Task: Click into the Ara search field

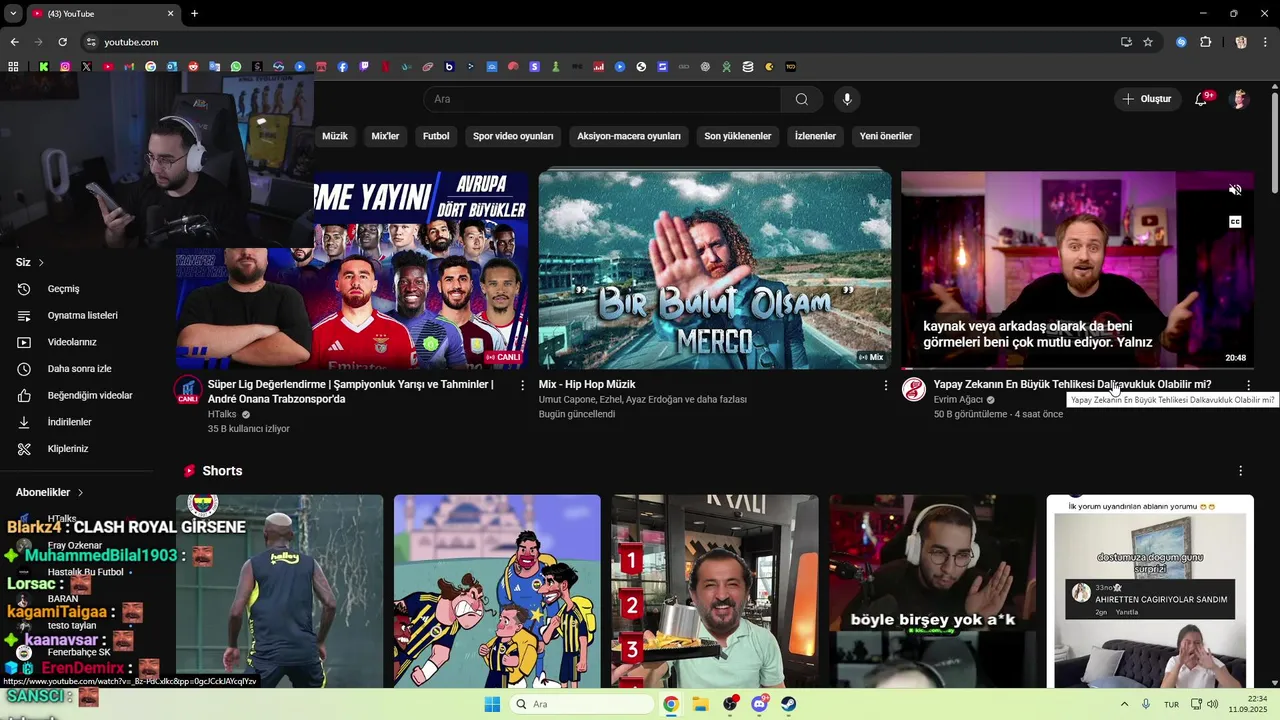Action: click(x=602, y=99)
